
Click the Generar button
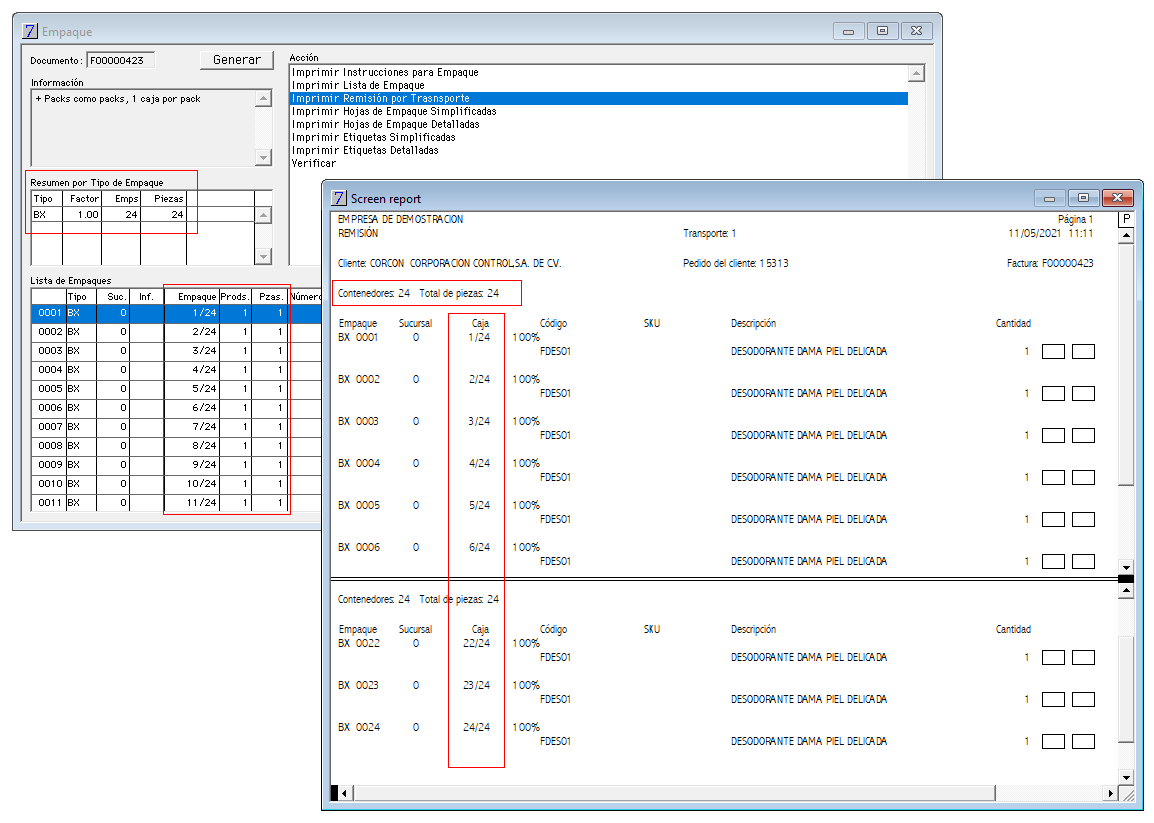click(x=236, y=60)
